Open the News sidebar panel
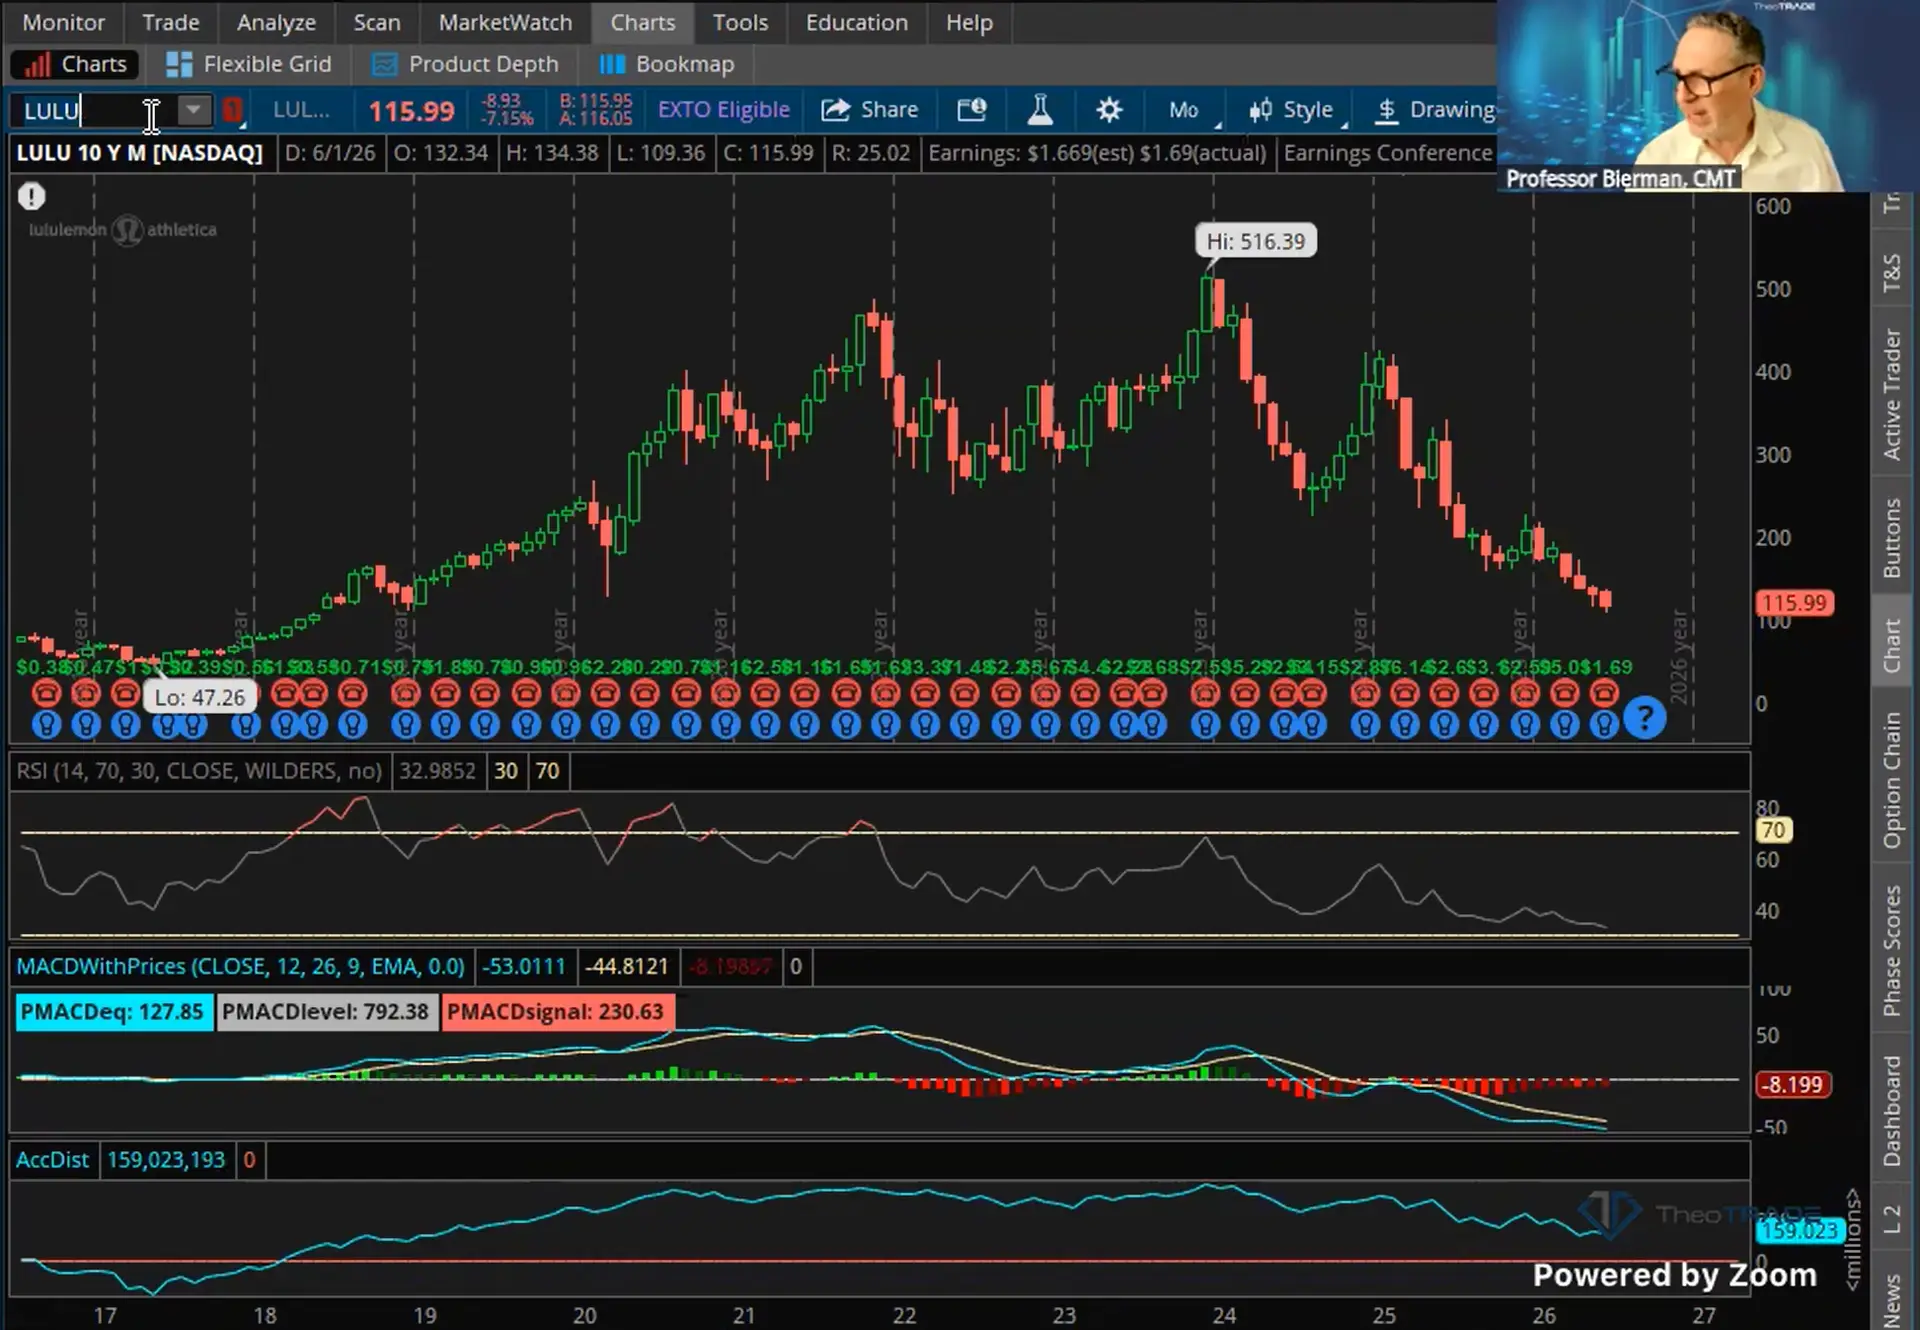Viewport: 1920px width, 1330px height. click(x=1892, y=1298)
